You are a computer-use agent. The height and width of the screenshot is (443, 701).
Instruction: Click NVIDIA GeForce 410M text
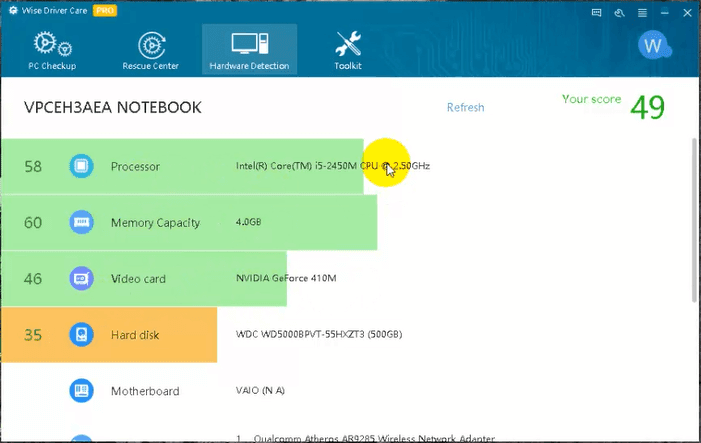click(286, 278)
